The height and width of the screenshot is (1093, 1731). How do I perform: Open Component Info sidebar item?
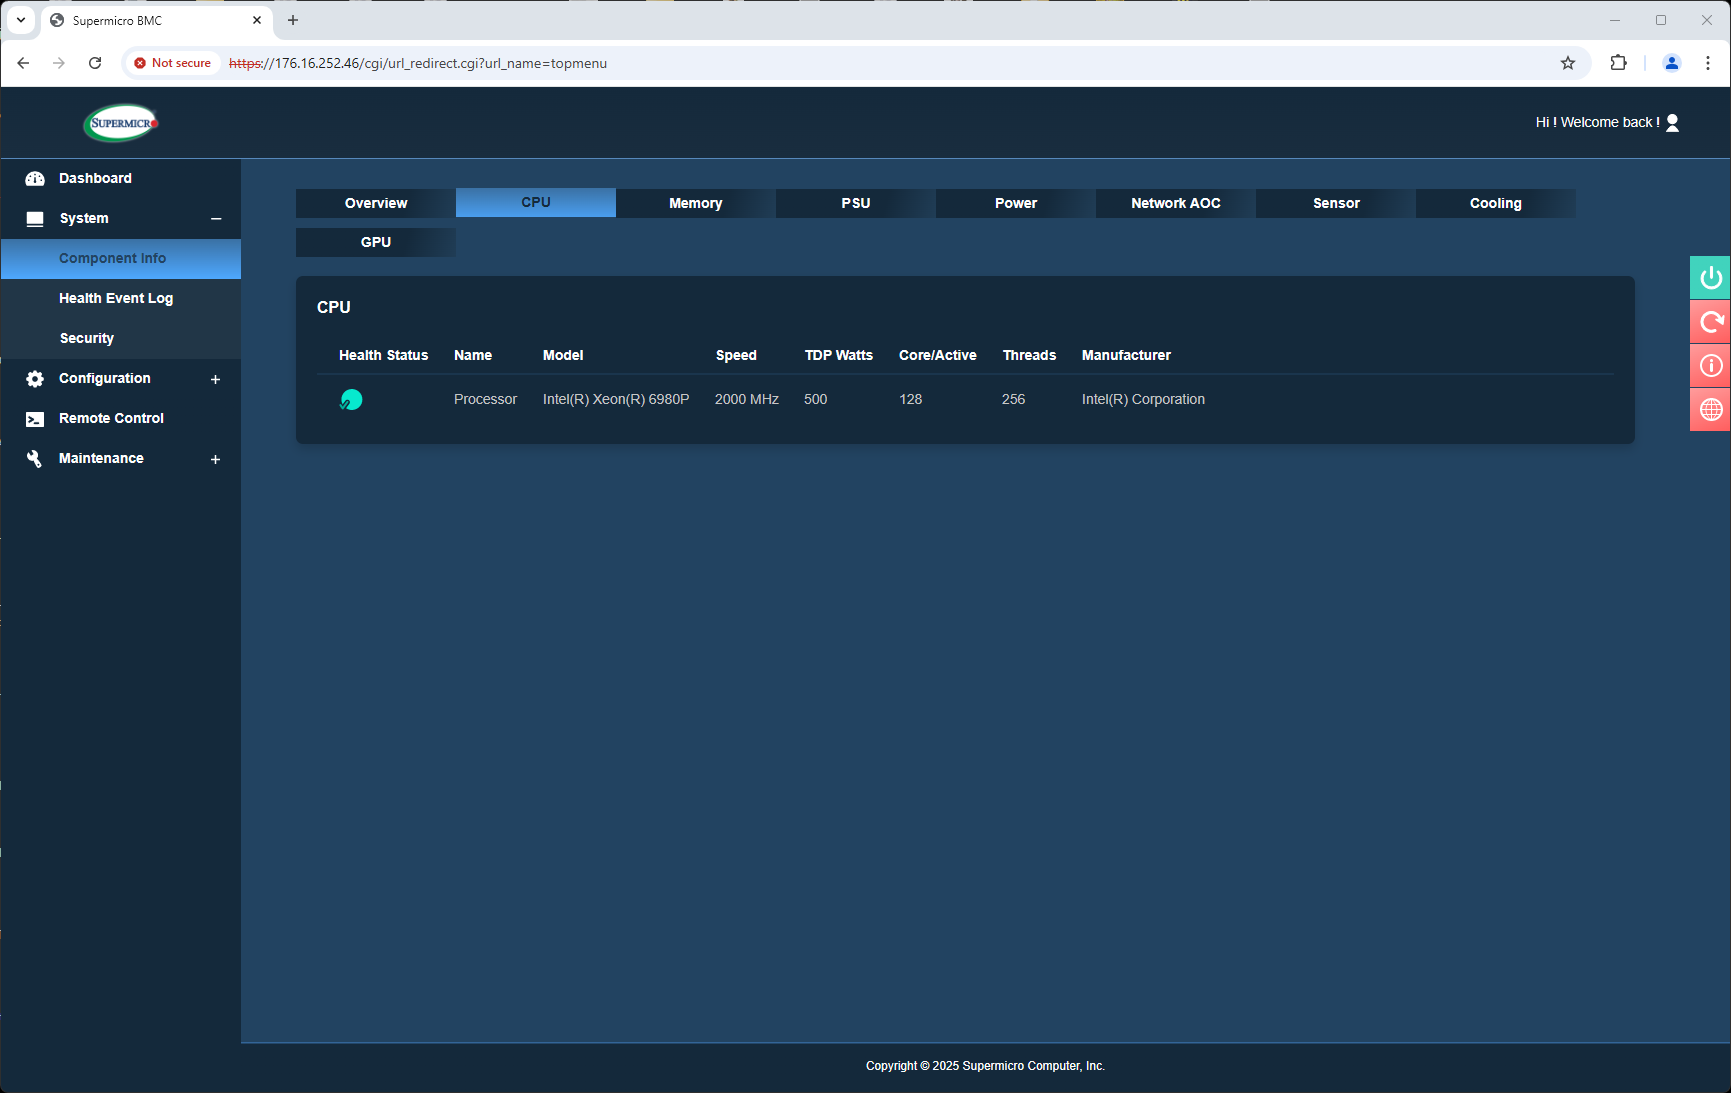[x=120, y=258]
